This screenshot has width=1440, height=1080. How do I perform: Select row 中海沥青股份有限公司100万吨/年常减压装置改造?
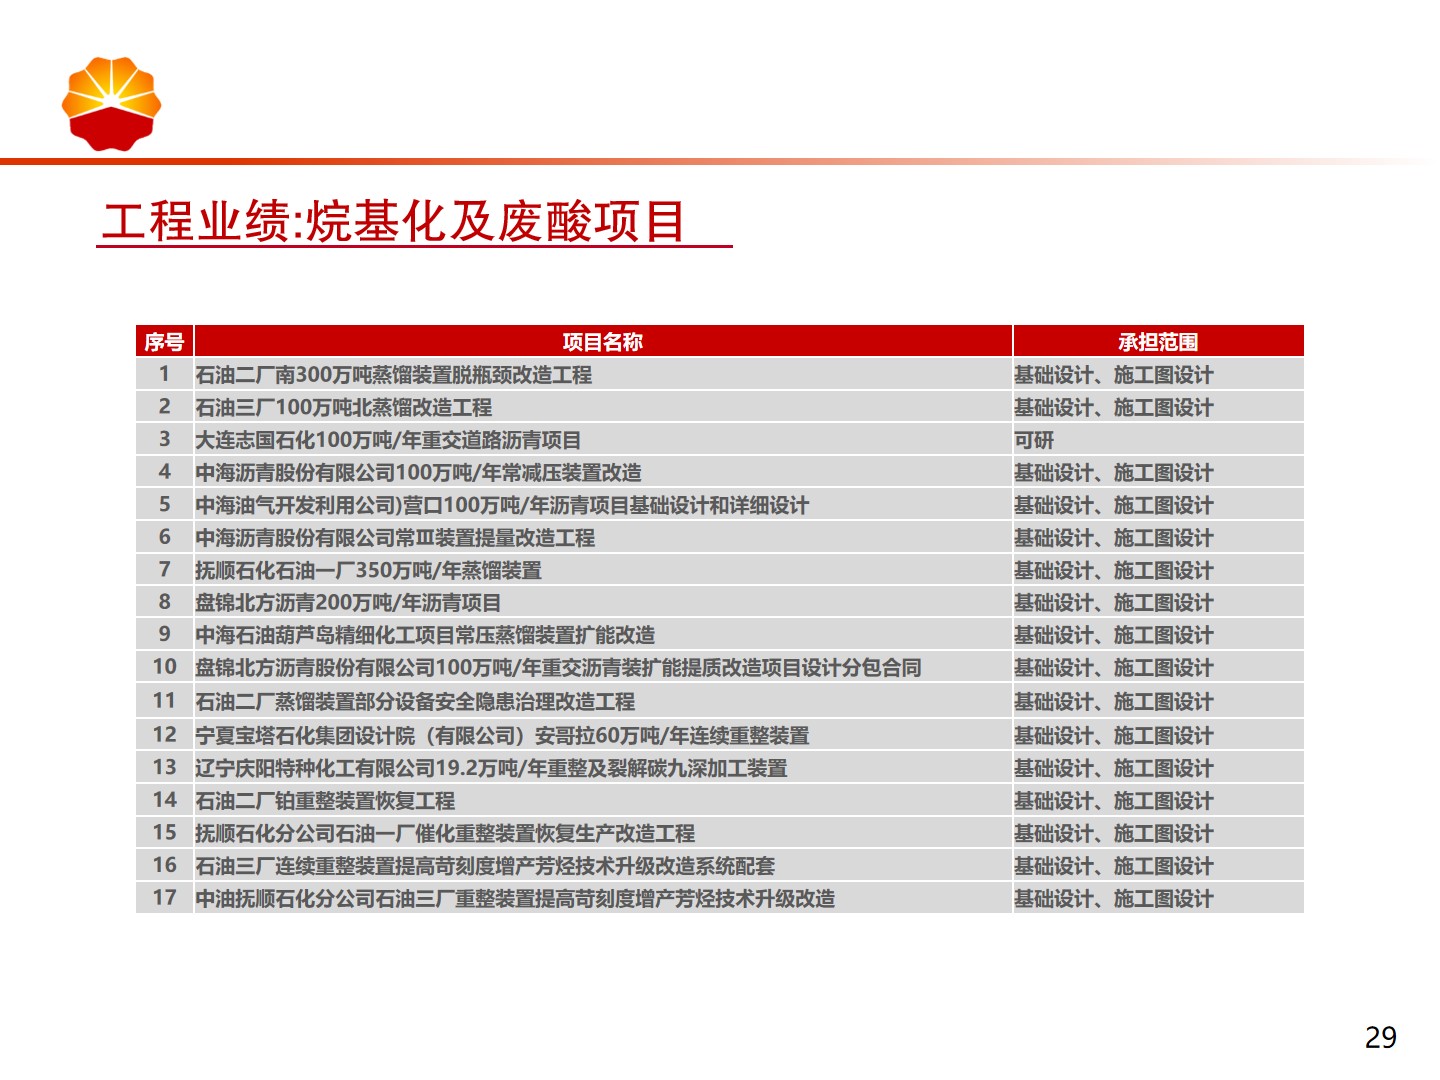click(720, 472)
